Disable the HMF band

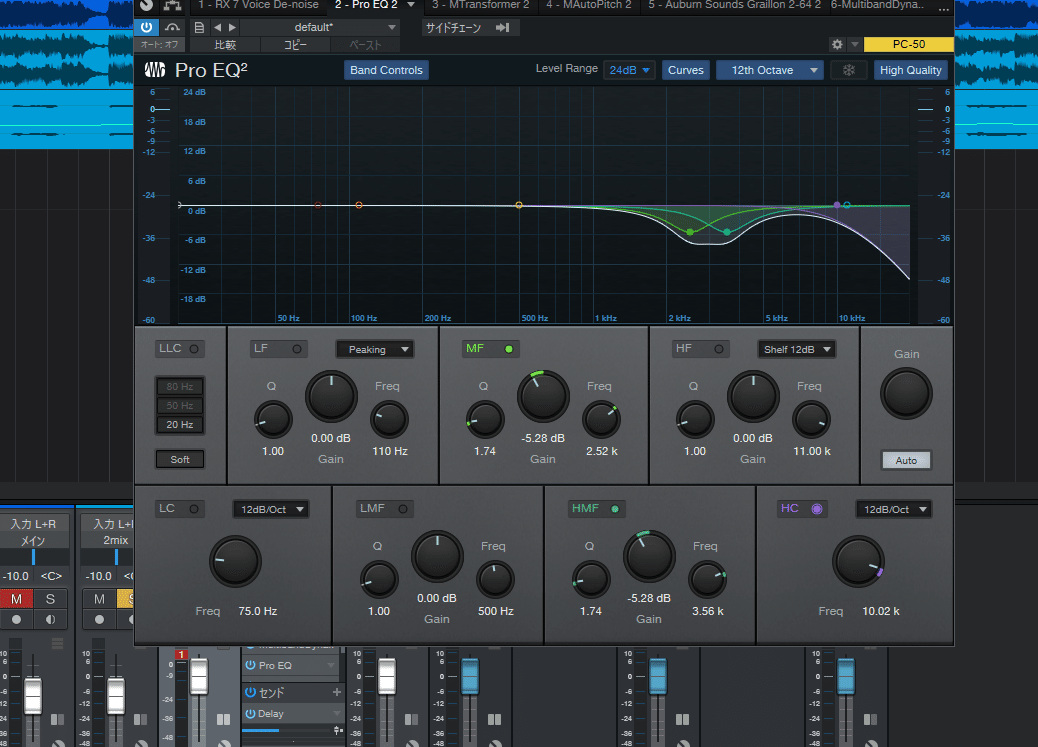(x=615, y=509)
